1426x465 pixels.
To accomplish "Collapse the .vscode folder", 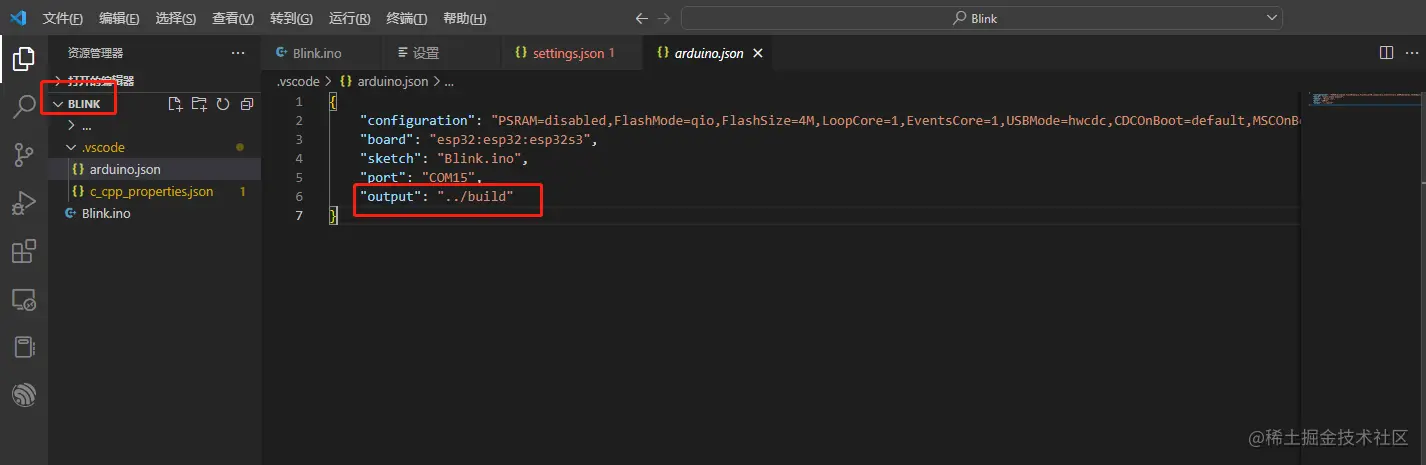I will [103, 147].
